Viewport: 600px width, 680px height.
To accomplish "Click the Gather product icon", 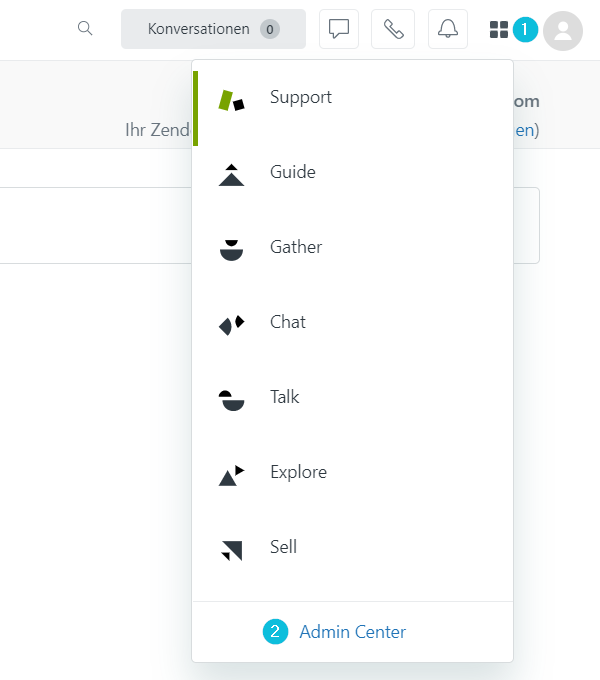I will tap(232, 250).
